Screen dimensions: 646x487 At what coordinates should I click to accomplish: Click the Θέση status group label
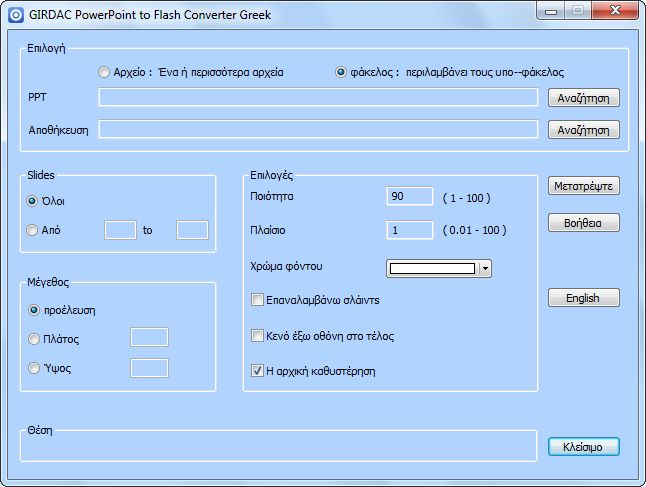[x=40, y=430]
